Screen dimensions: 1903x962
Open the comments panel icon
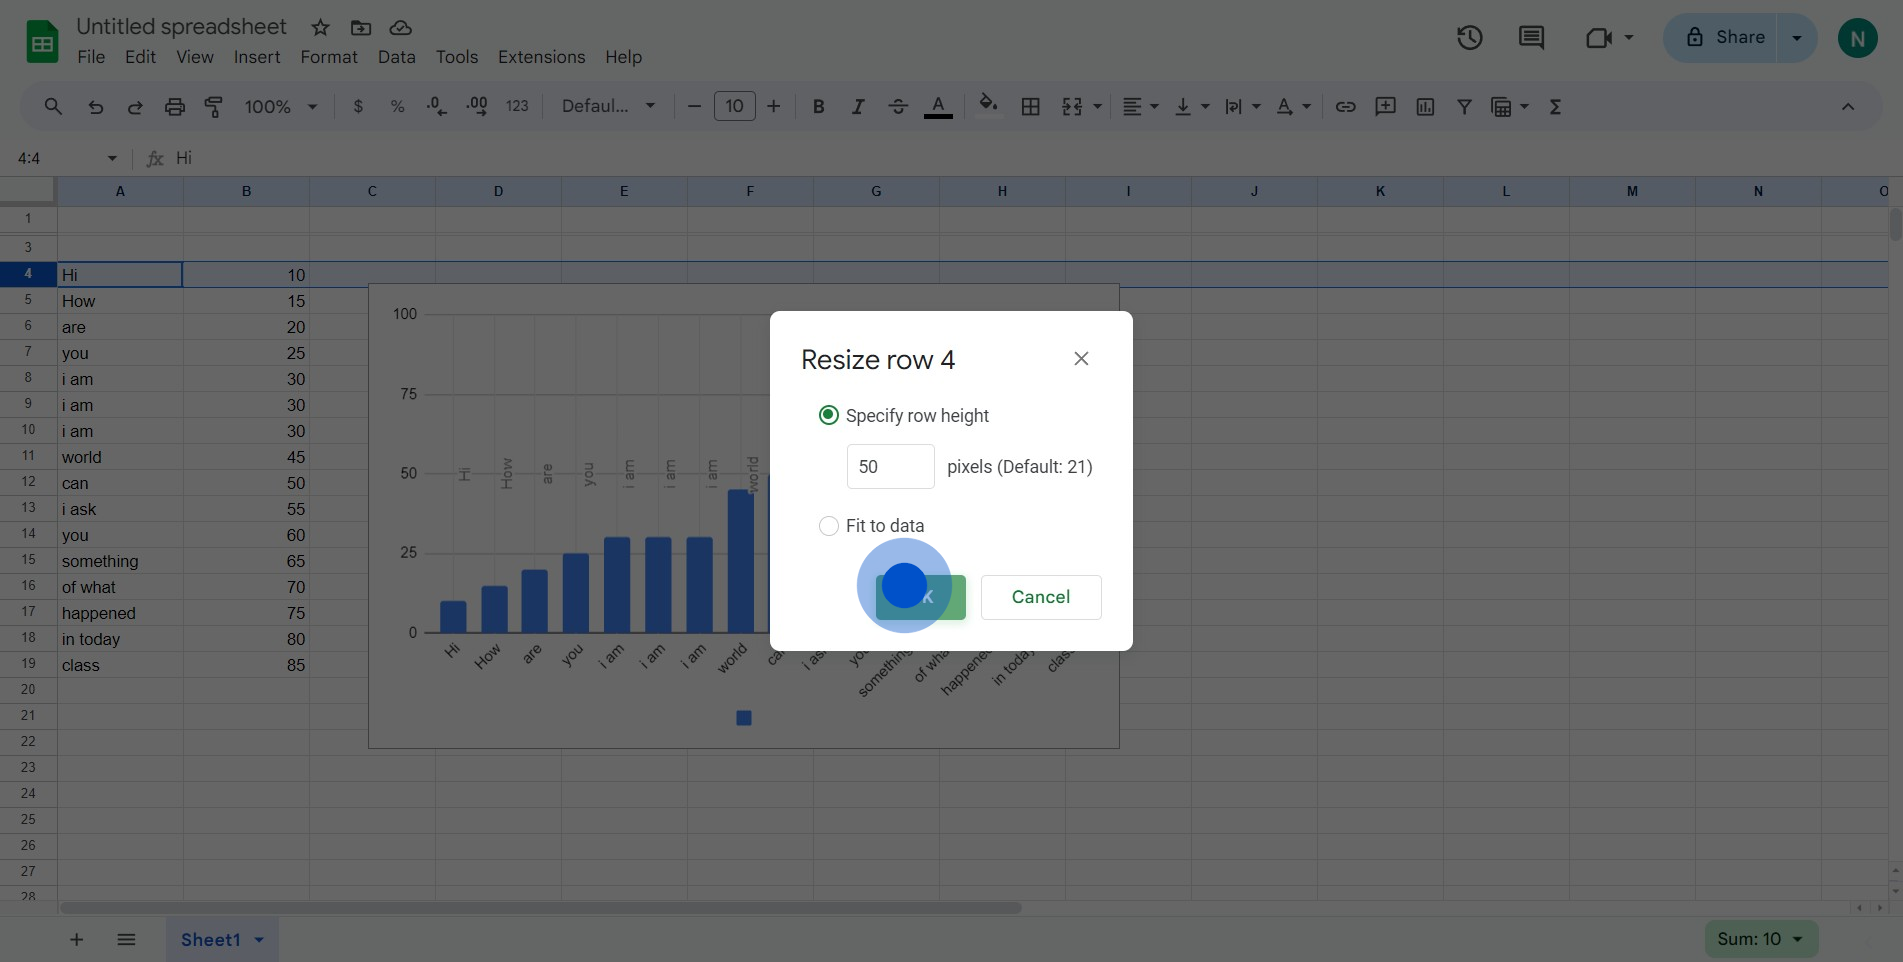[1531, 38]
